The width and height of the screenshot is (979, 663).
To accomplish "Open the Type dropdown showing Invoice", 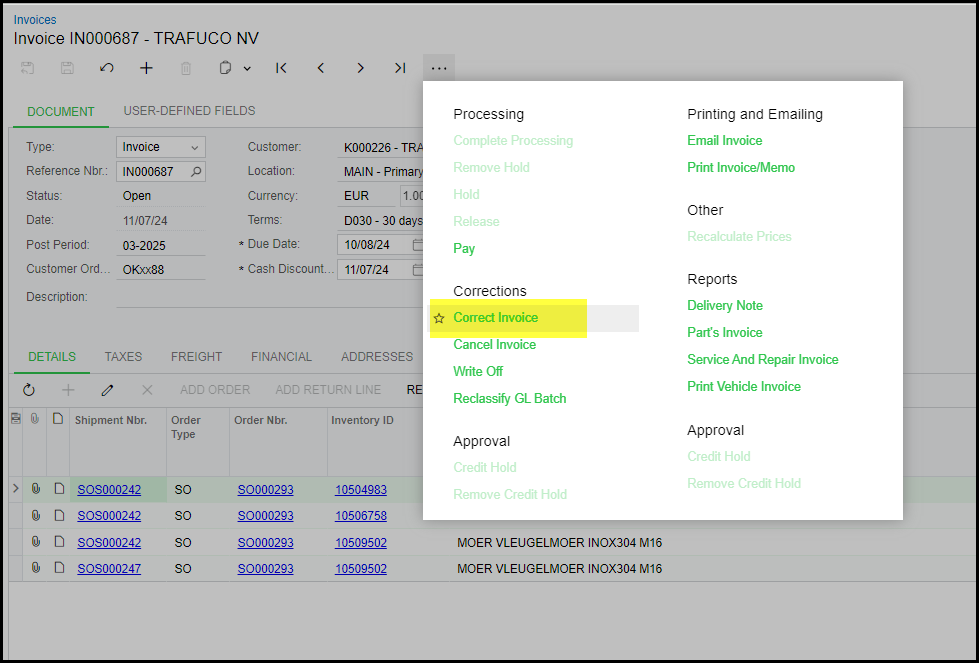I will click(x=160, y=147).
